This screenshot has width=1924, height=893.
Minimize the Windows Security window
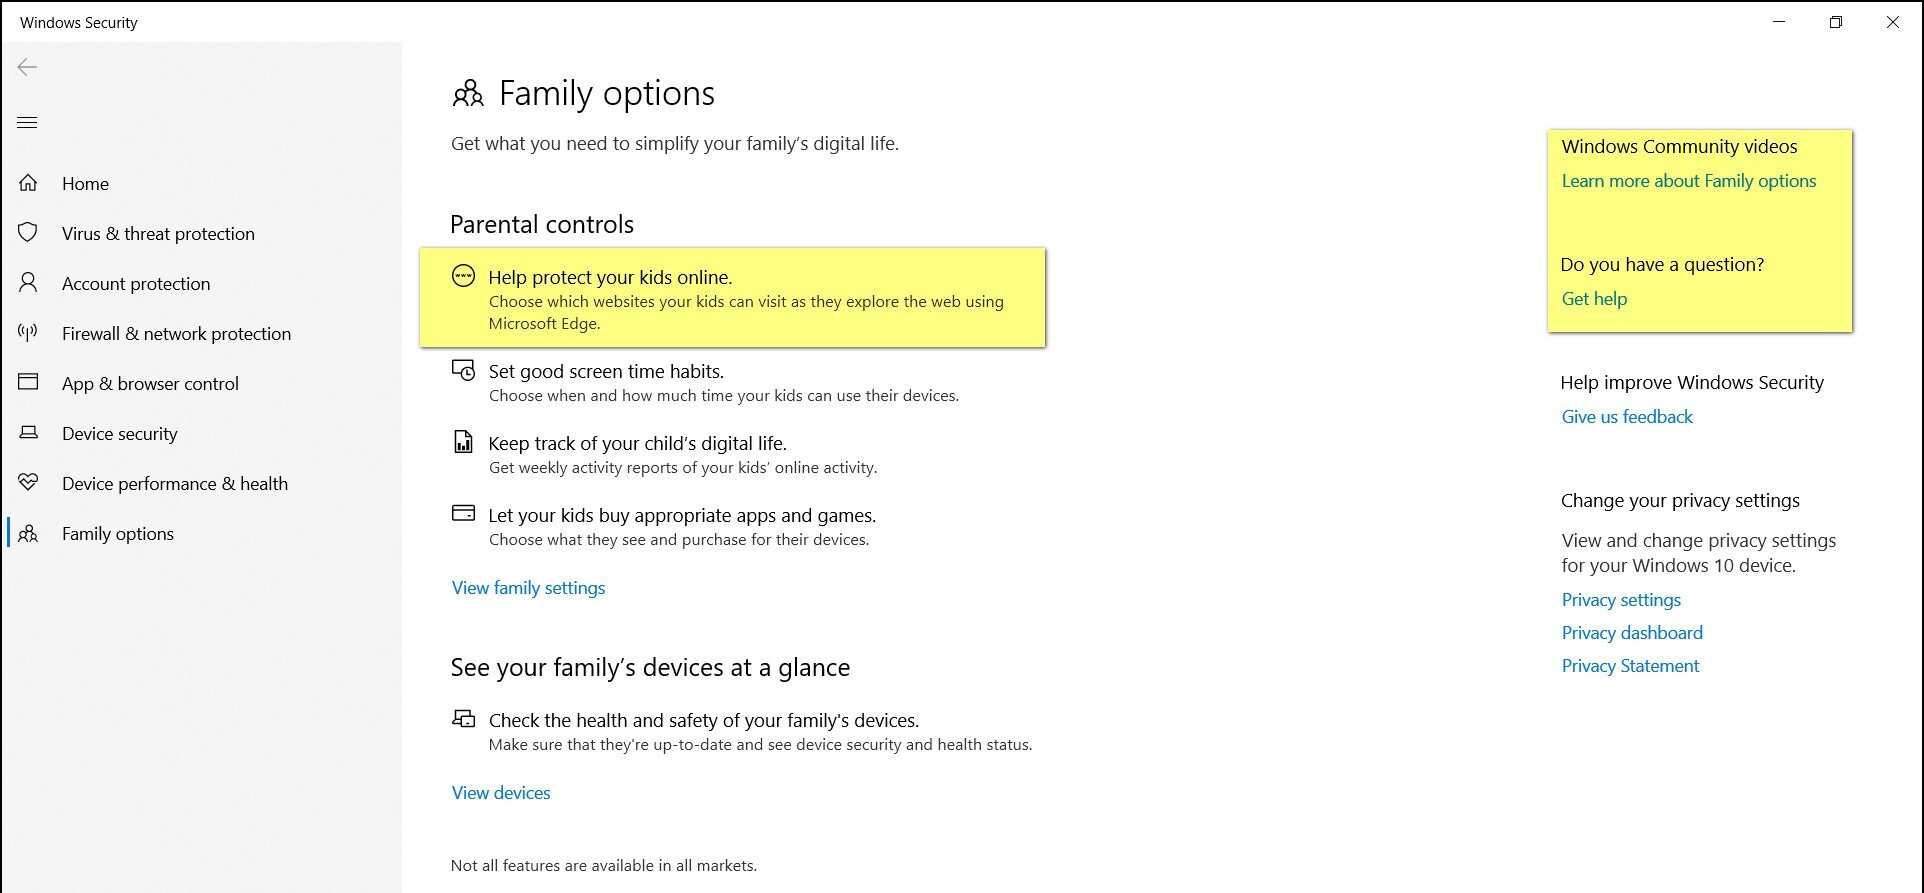(x=1779, y=22)
